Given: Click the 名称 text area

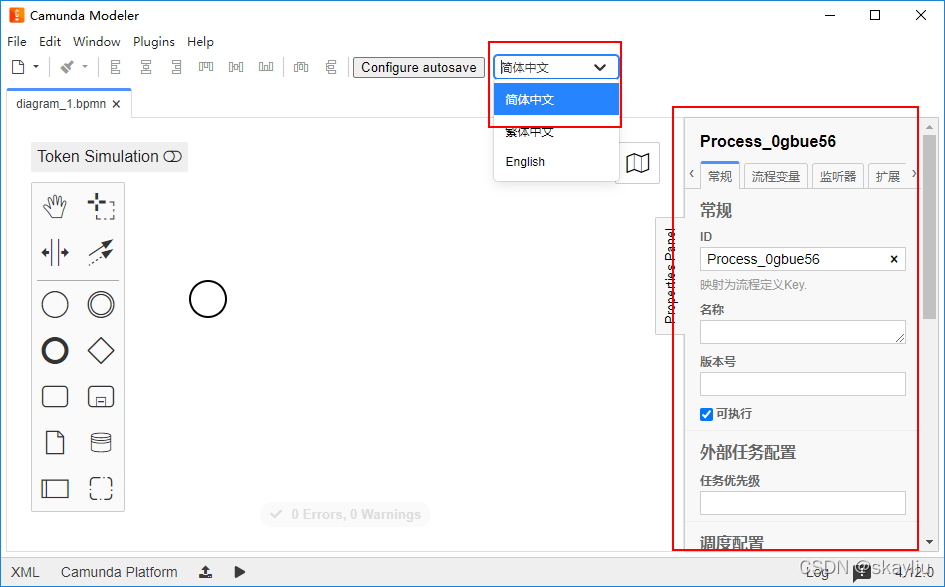Looking at the screenshot, I should [803, 332].
